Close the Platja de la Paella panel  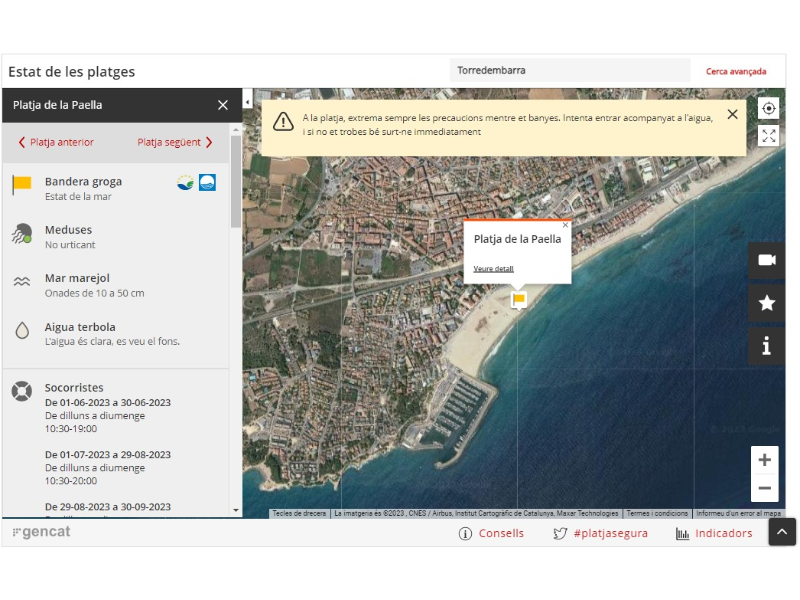[223, 105]
